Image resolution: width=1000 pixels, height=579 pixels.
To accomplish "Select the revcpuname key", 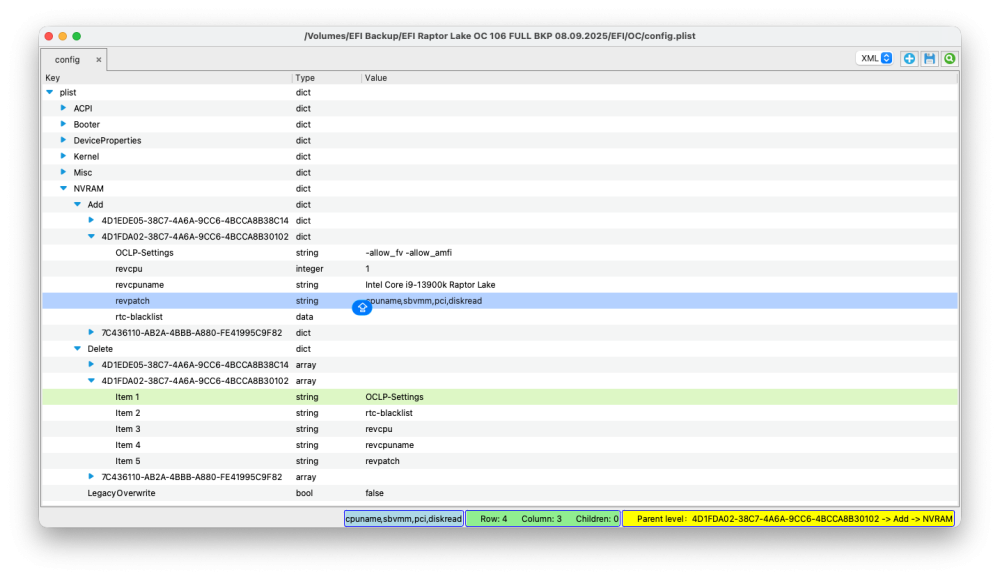I will click(x=140, y=285).
